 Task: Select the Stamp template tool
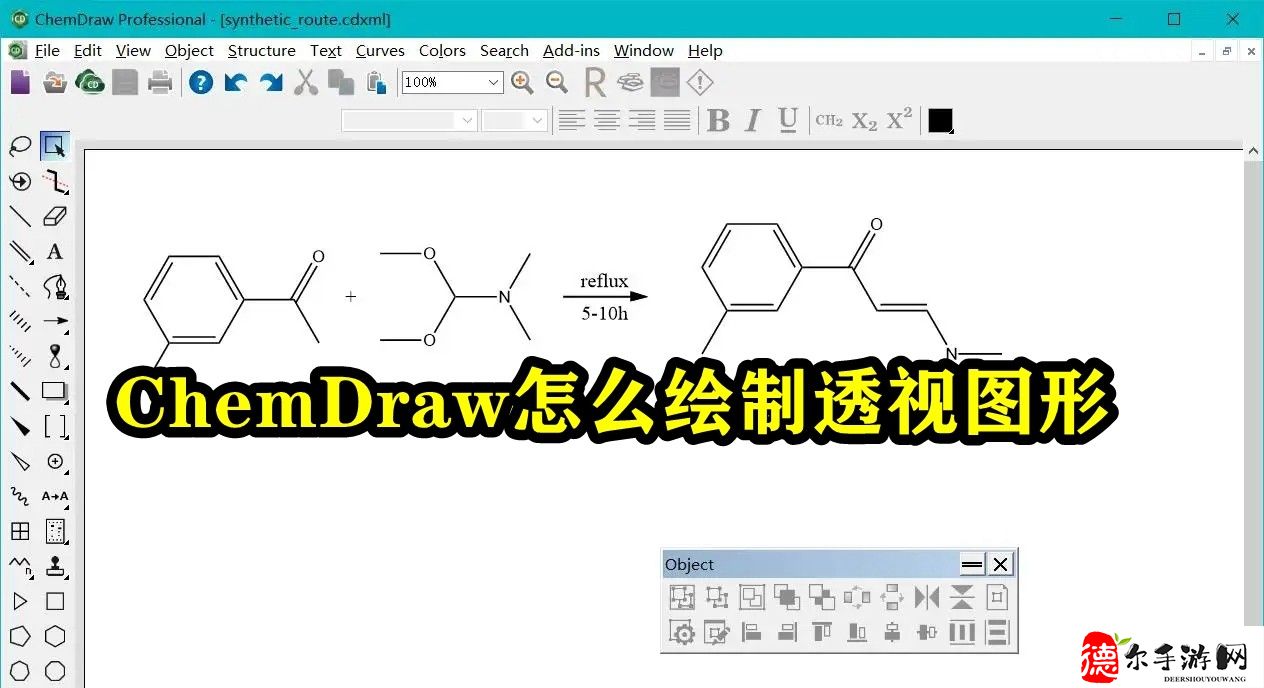coord(55,566)
